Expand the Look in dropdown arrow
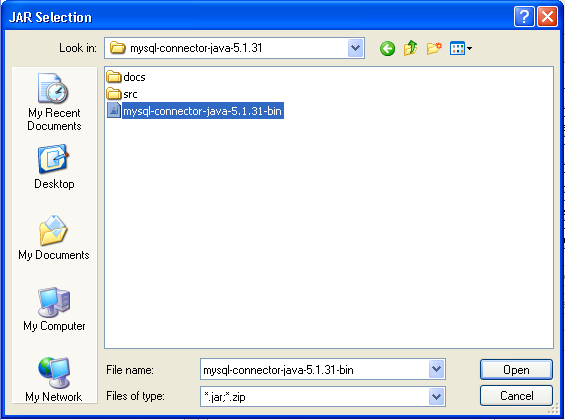Viewport: 565px width, 420px height. click(356, 48)
